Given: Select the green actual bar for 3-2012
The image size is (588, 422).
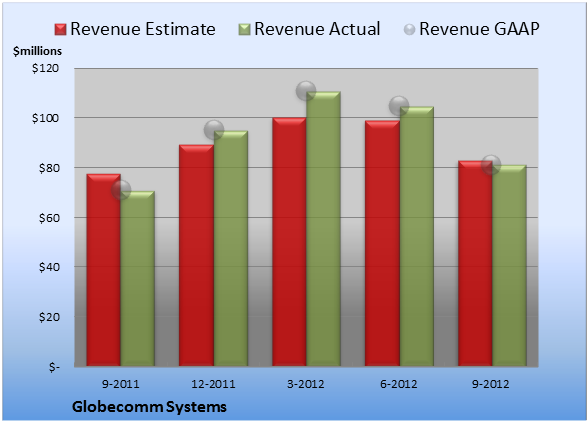Looking at the screenshot, I should coord(323,229).
